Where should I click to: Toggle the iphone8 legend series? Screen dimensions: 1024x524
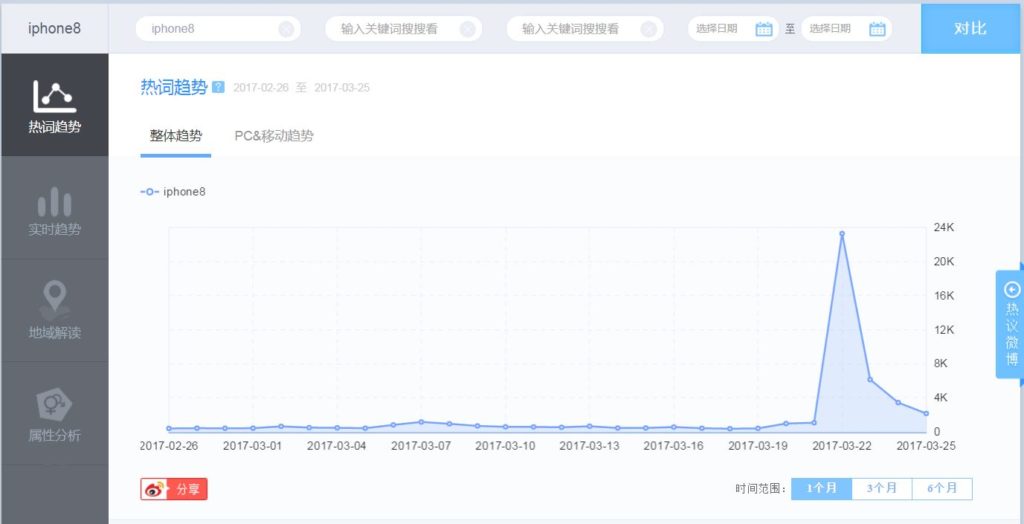click(173, 192)
